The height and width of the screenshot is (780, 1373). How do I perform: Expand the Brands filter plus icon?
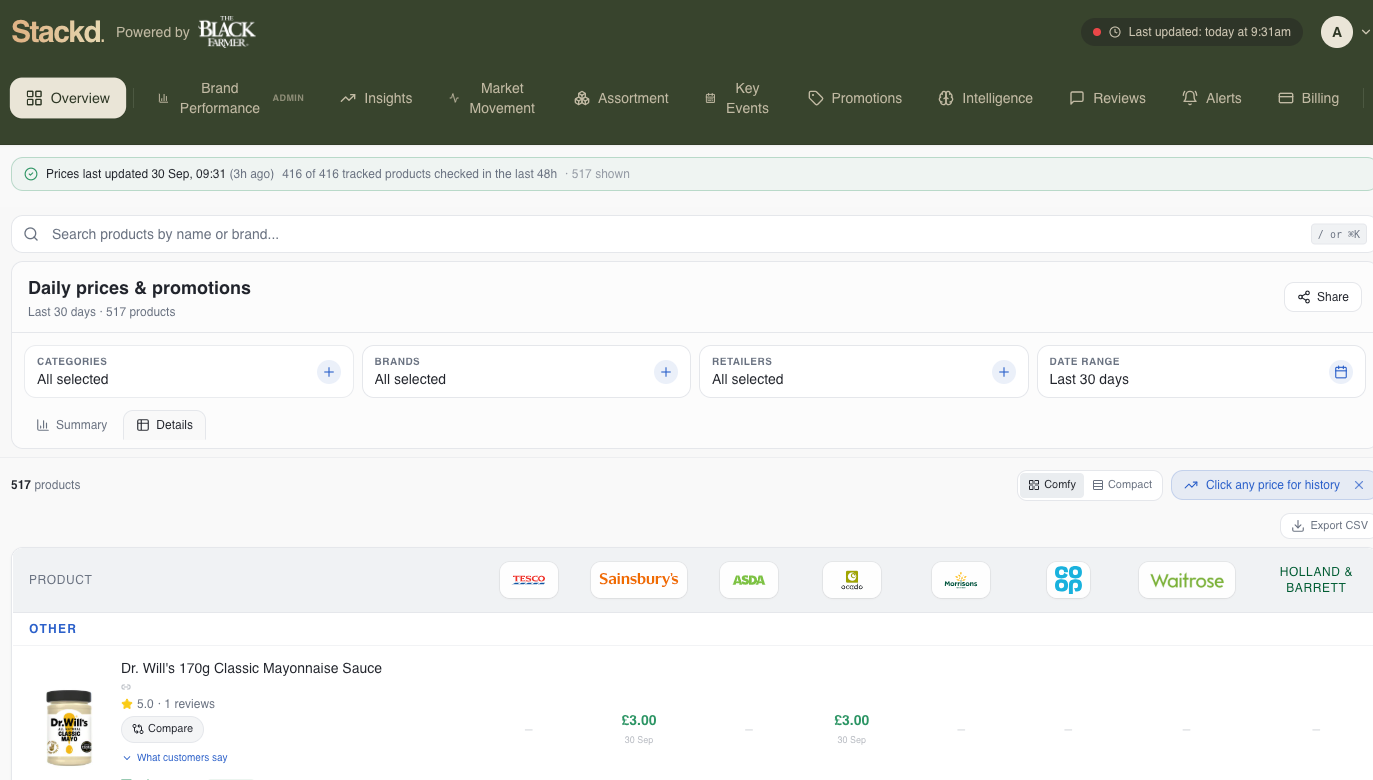(x=666, y=372)
